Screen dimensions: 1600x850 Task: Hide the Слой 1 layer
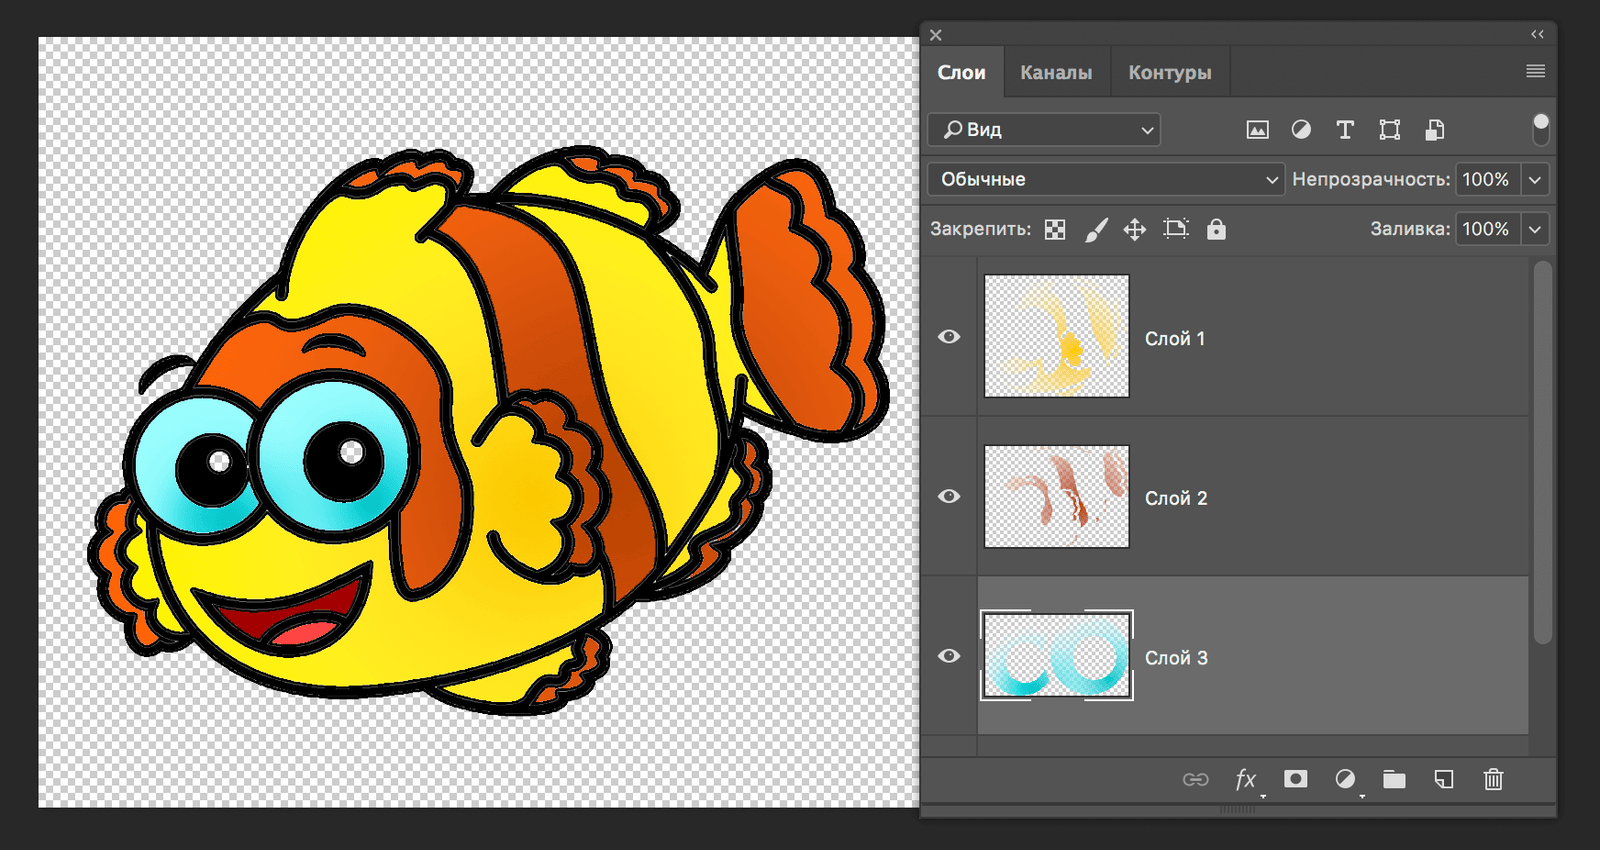point(949,337)
